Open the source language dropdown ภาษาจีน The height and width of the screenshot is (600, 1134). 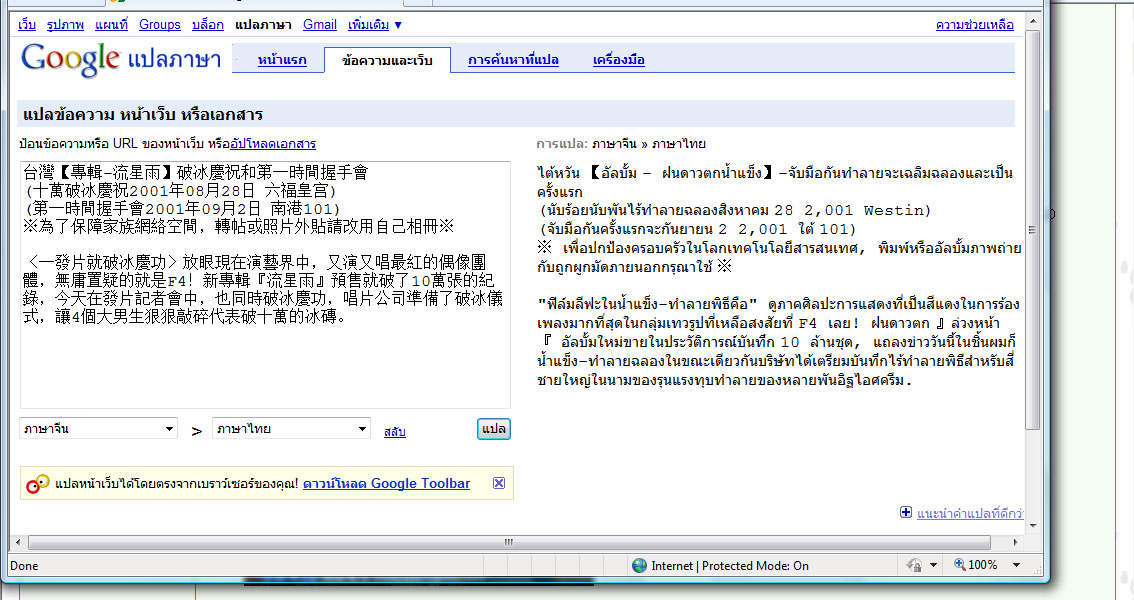[x=98, y=429]
